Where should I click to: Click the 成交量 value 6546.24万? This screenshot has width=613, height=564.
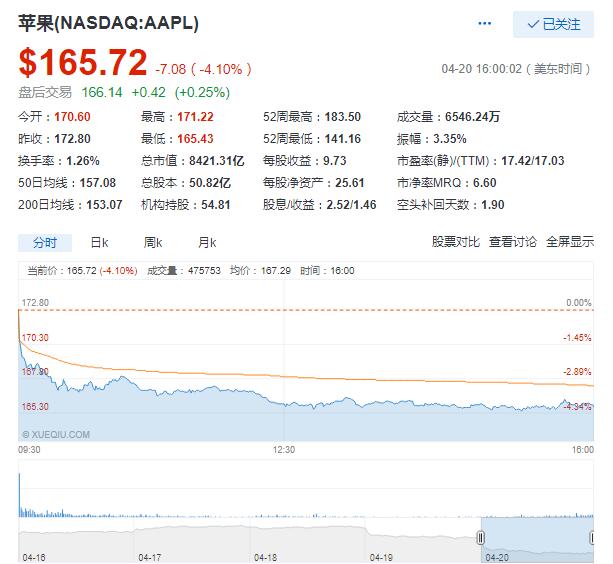472,117
